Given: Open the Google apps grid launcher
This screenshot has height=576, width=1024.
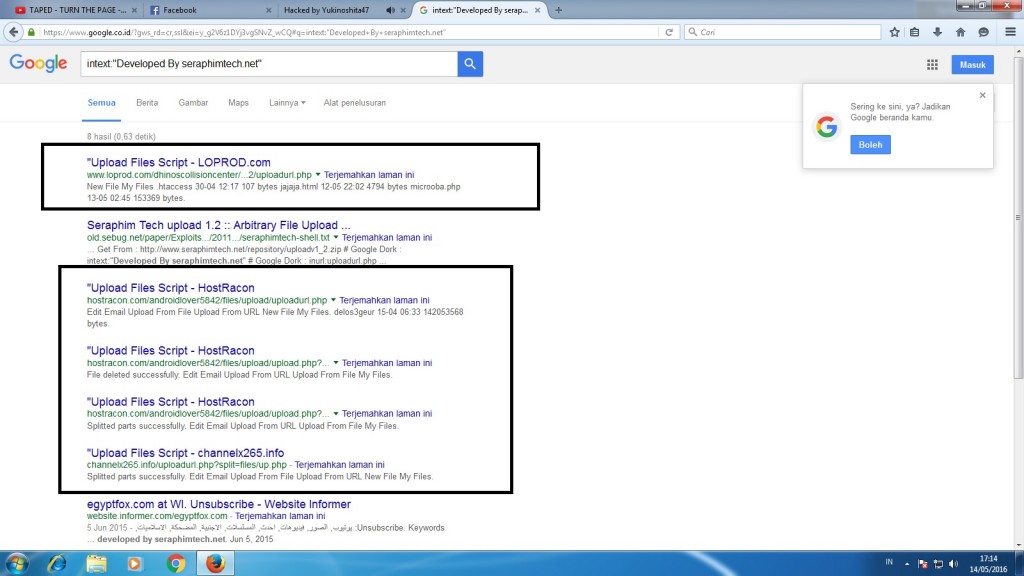Looking at the screenshot, I should click(x=932, y=64).
